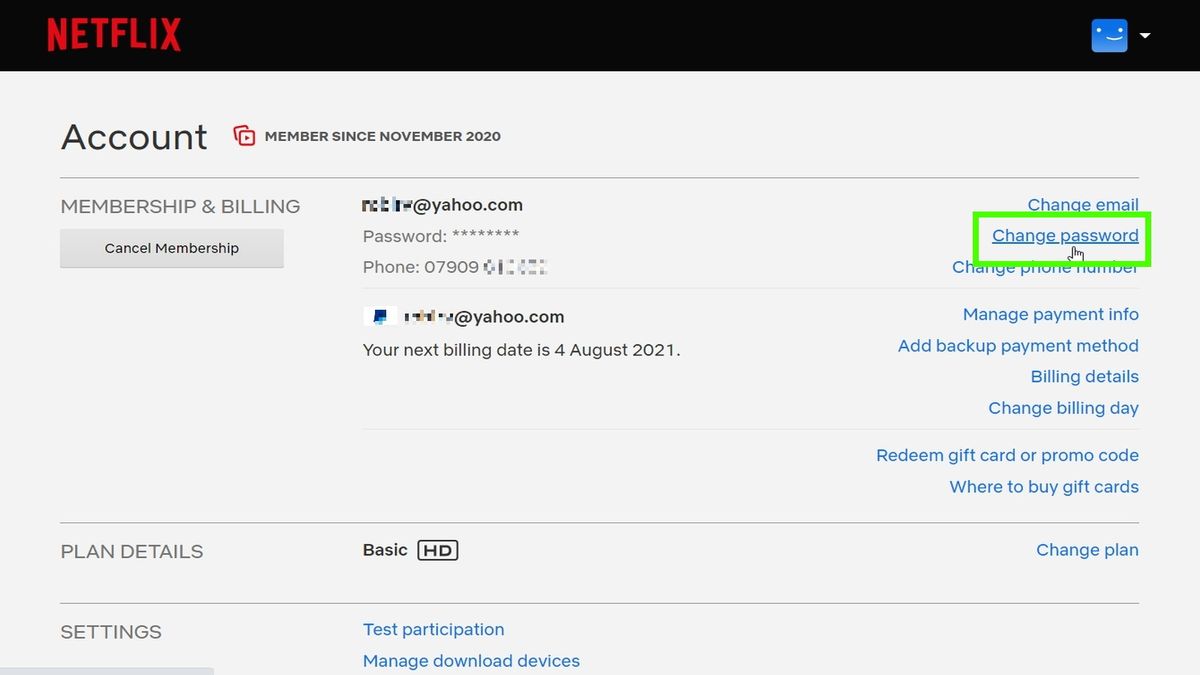The width and height of the screenshot is (1200, 675).
Task: Go to Manage download devices
Action: click(471, 661)
